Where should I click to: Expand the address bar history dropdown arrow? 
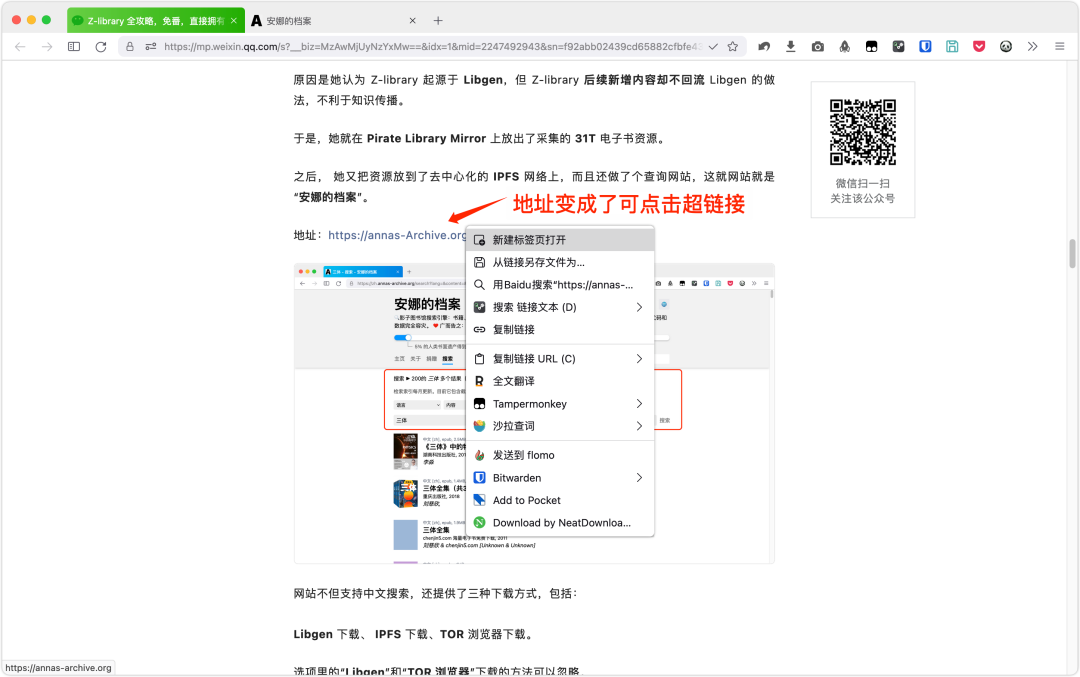(x=713, y=47)
